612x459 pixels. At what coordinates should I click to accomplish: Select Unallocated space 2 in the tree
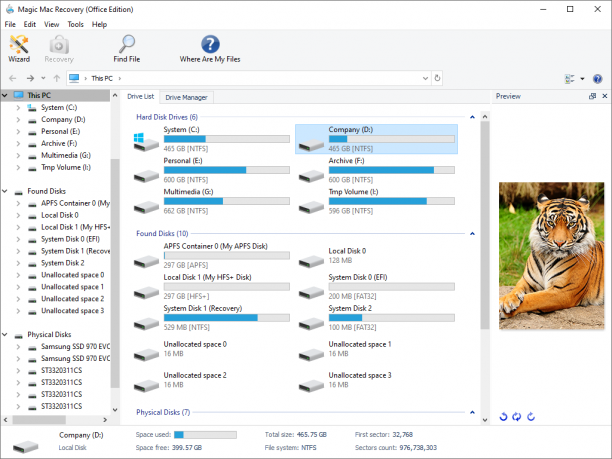73,299
